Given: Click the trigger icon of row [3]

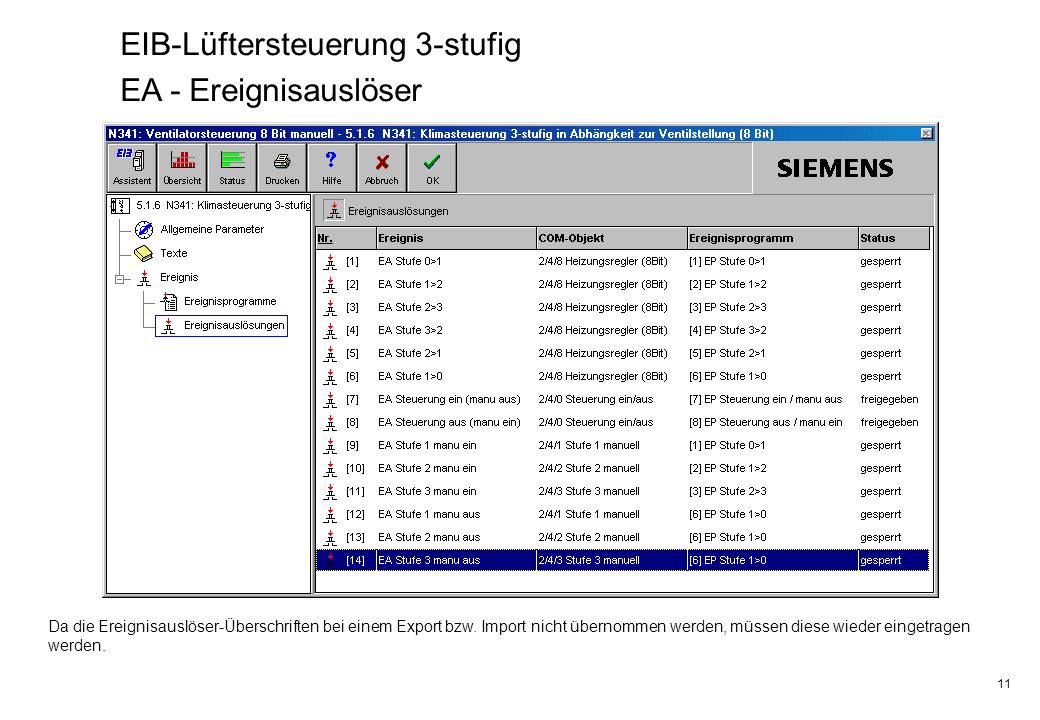Looking at the screenshot, I should click(330, 308).
